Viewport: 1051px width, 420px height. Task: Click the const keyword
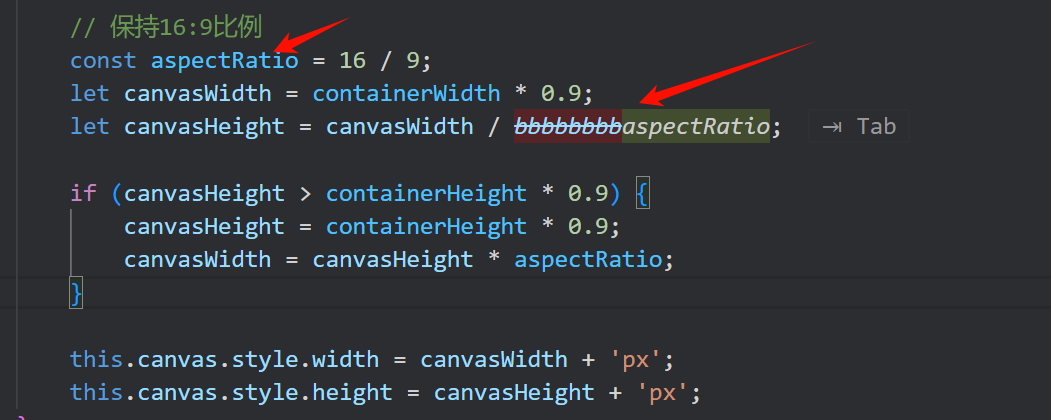(103, 60)
